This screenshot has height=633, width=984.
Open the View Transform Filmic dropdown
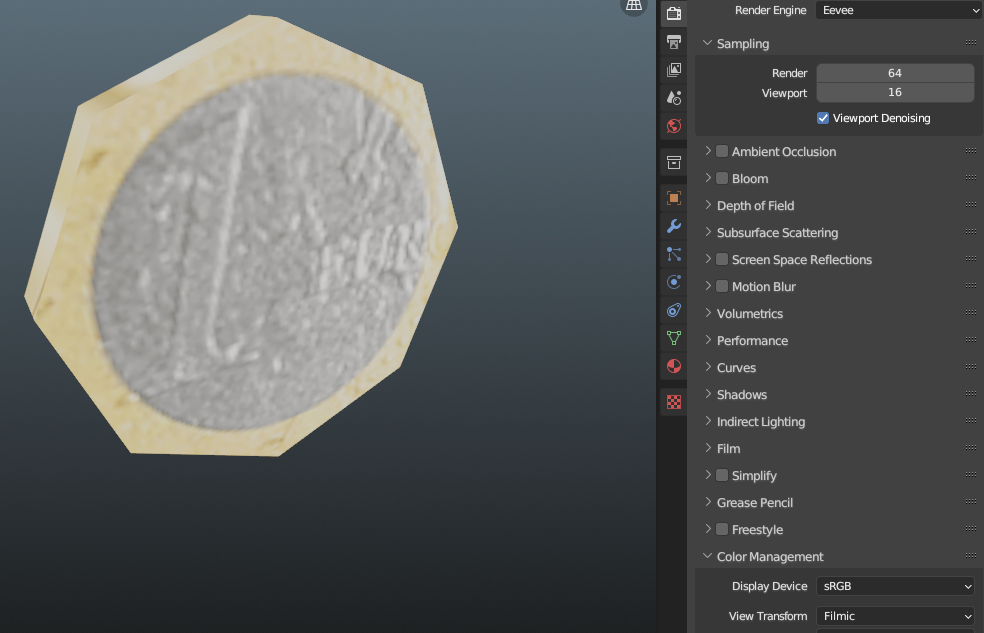click(x=895, y=616)
